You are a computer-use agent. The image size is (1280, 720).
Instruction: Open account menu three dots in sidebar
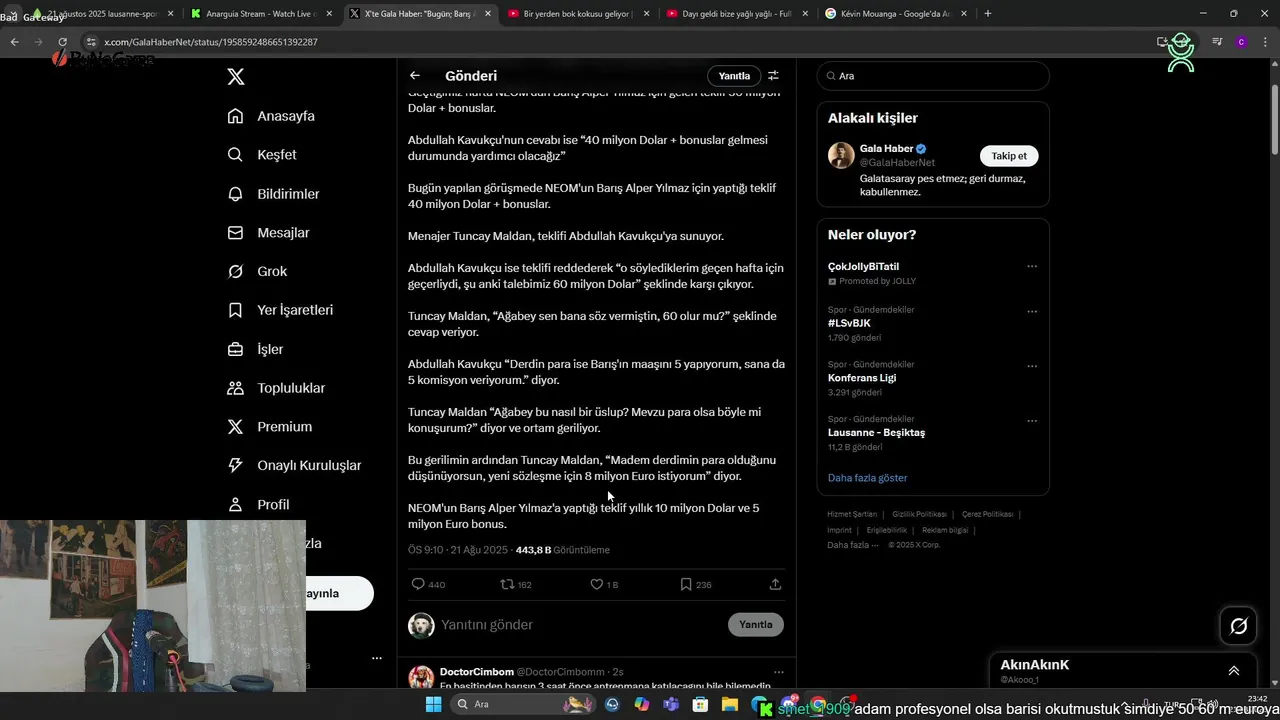tap(377, 658)
